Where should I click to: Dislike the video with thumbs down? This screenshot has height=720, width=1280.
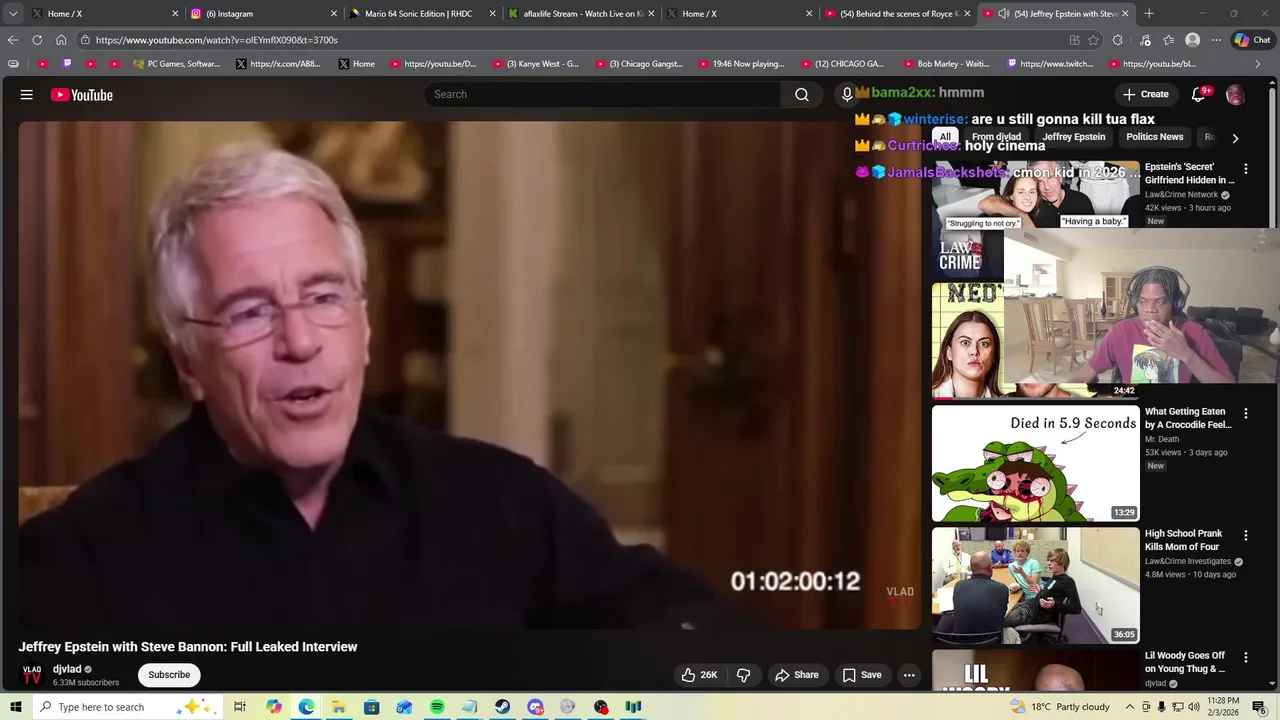point(743,675)
